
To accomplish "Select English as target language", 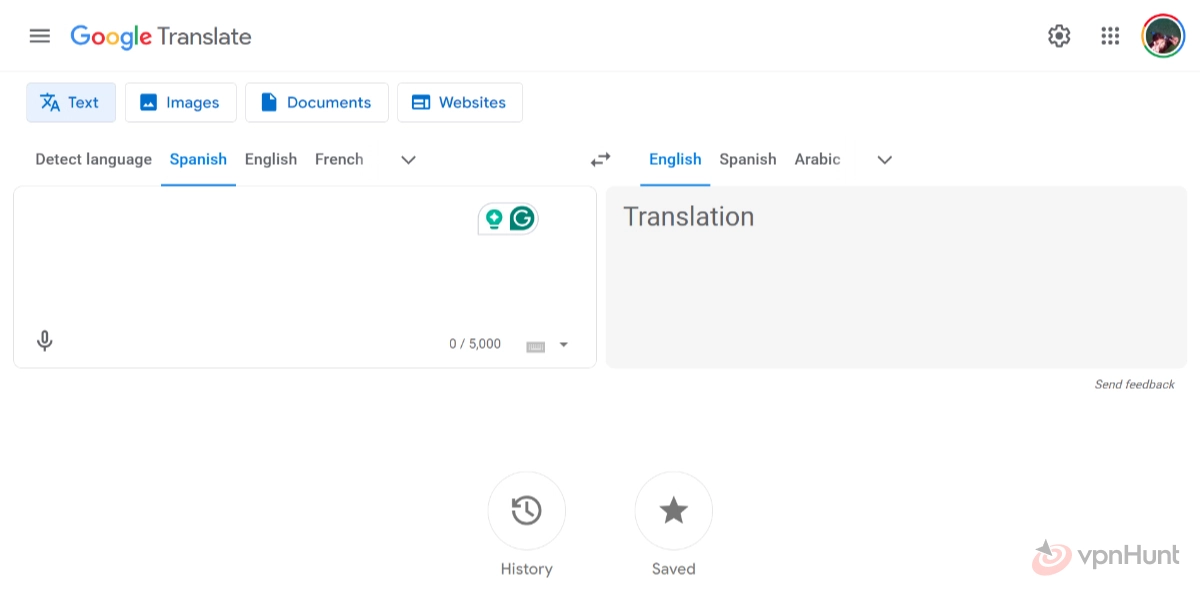I will (x=675, y=159).
